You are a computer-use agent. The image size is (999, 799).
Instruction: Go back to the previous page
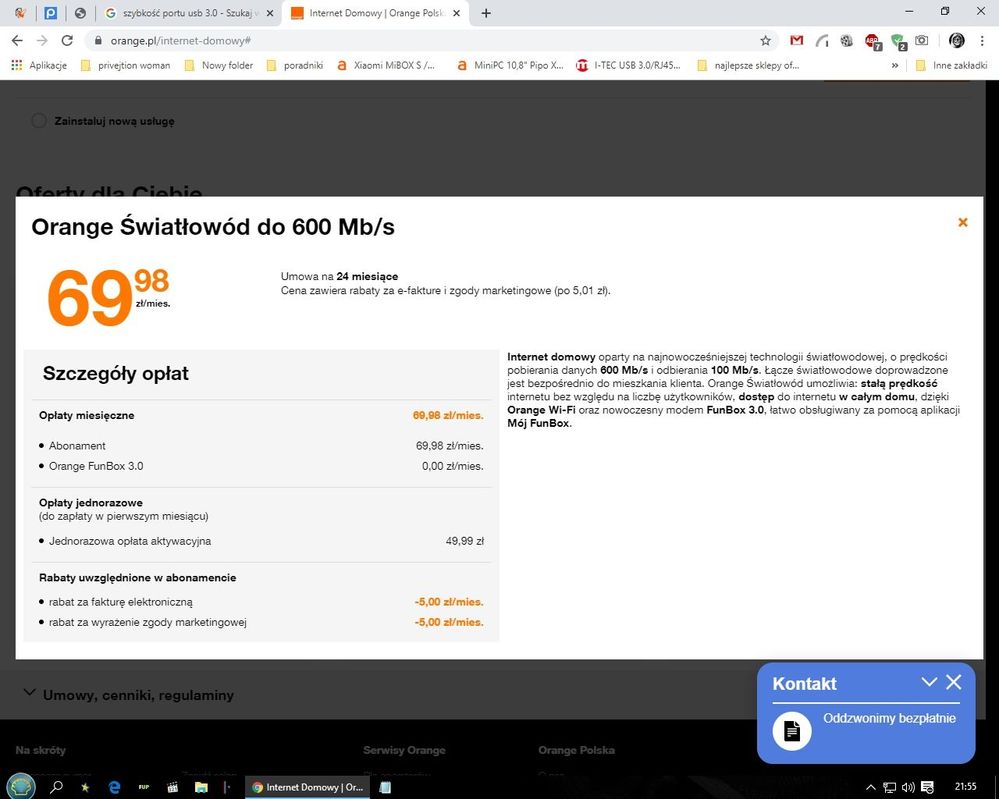tap(17, 41)
